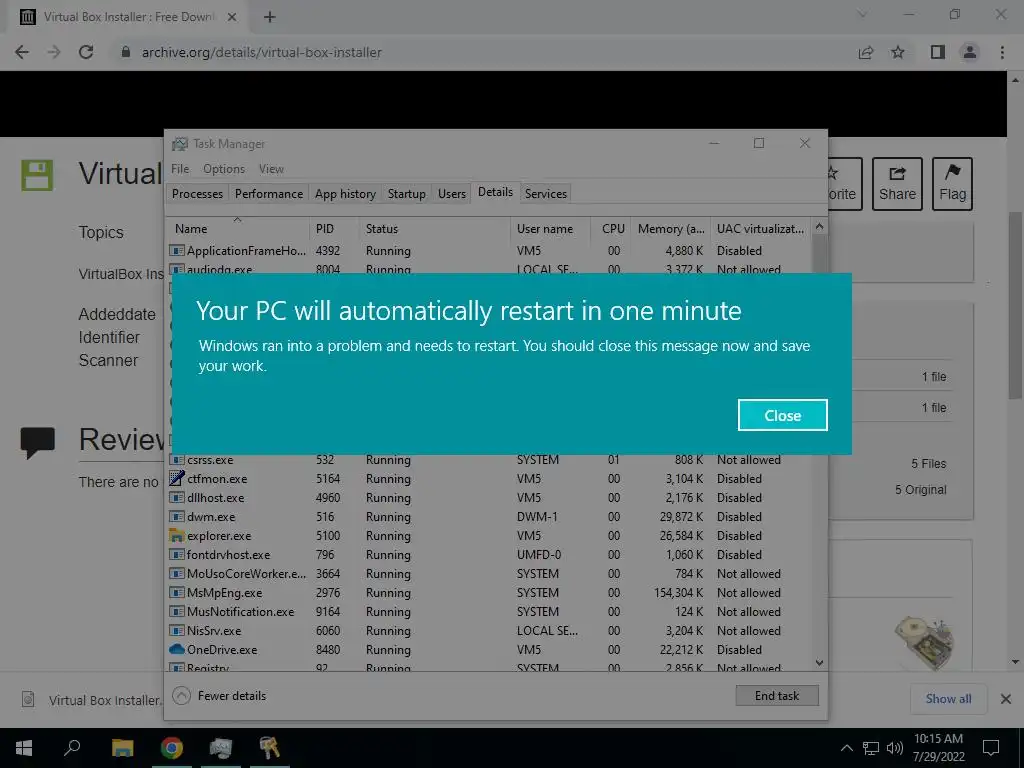The width and height of the screenshot is (1024, 768).
Task: Sort by UAC virtualization column header
Action: pyautogui.click(x=760, y=229)
